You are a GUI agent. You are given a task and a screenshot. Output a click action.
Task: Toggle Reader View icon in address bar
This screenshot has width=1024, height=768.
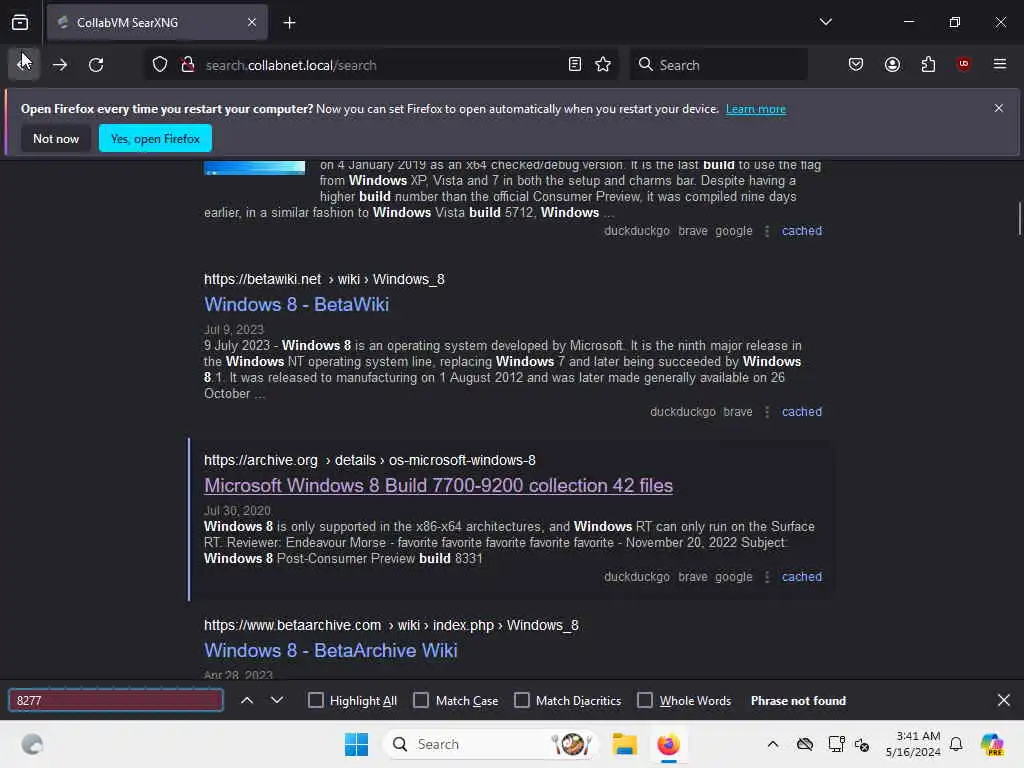point(575,65)
